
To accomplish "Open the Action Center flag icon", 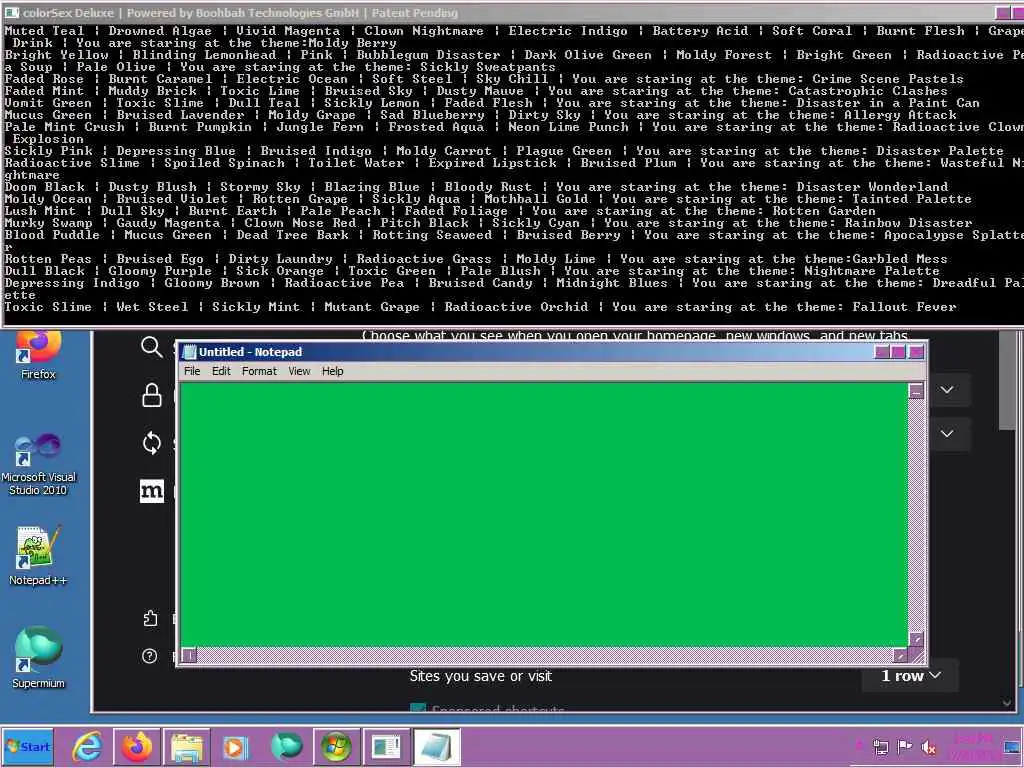I will [x=904, y=747].
